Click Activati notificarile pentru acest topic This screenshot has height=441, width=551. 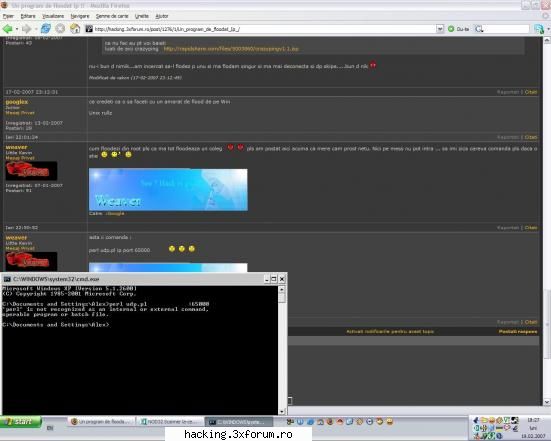pos(390,331)
